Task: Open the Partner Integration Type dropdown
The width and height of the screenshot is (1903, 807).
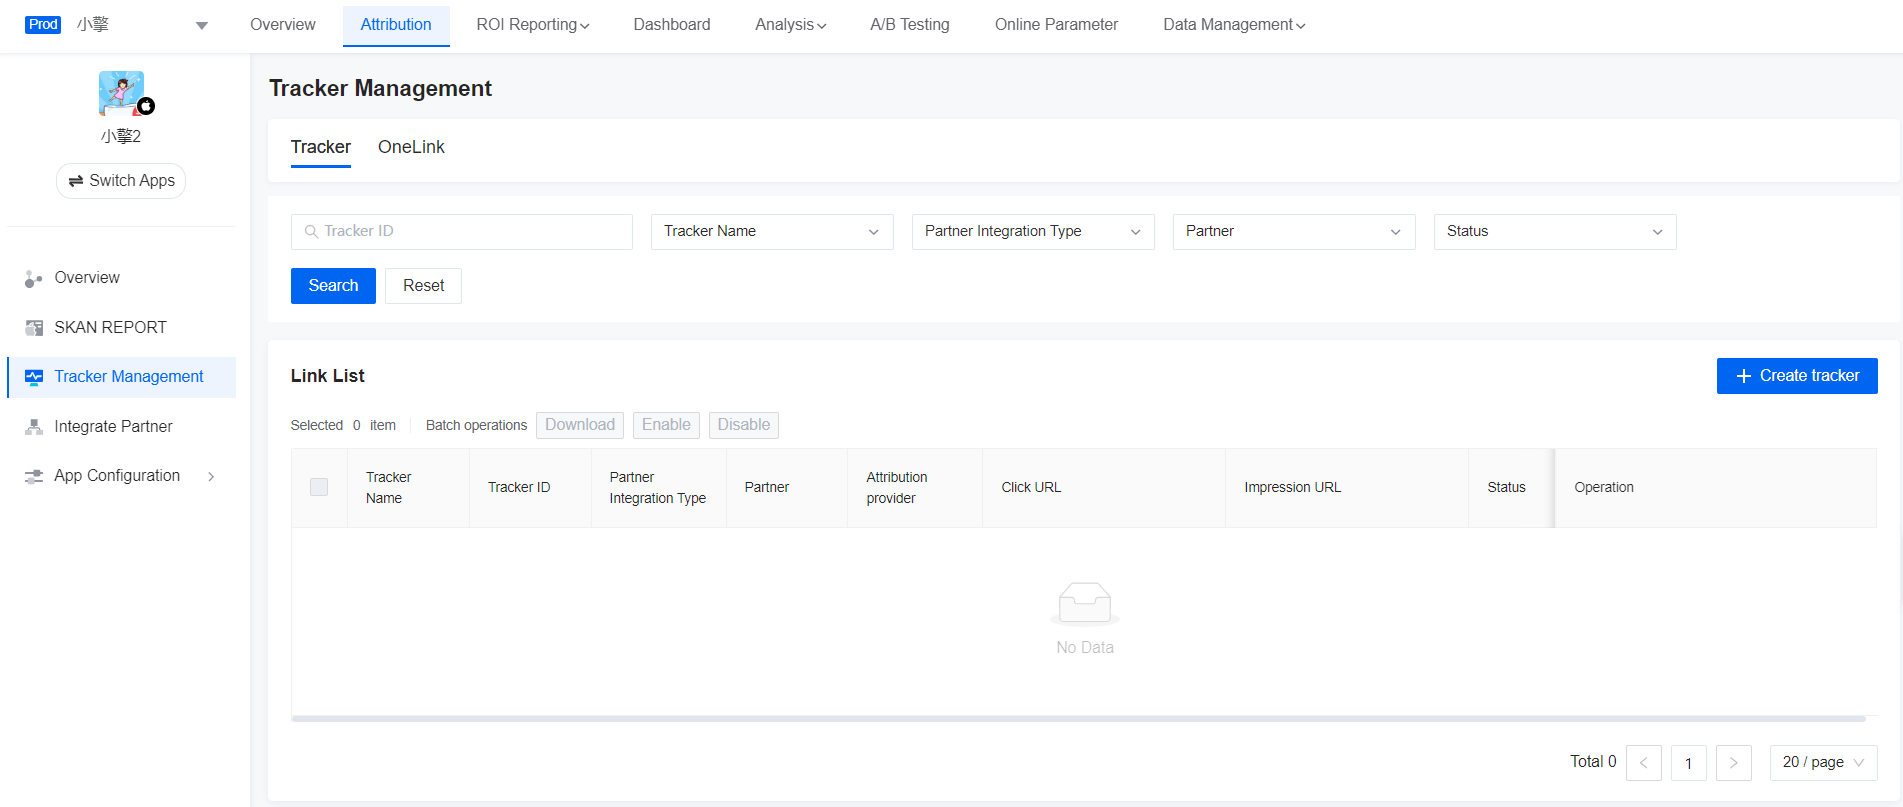Action: point(1032,232)
